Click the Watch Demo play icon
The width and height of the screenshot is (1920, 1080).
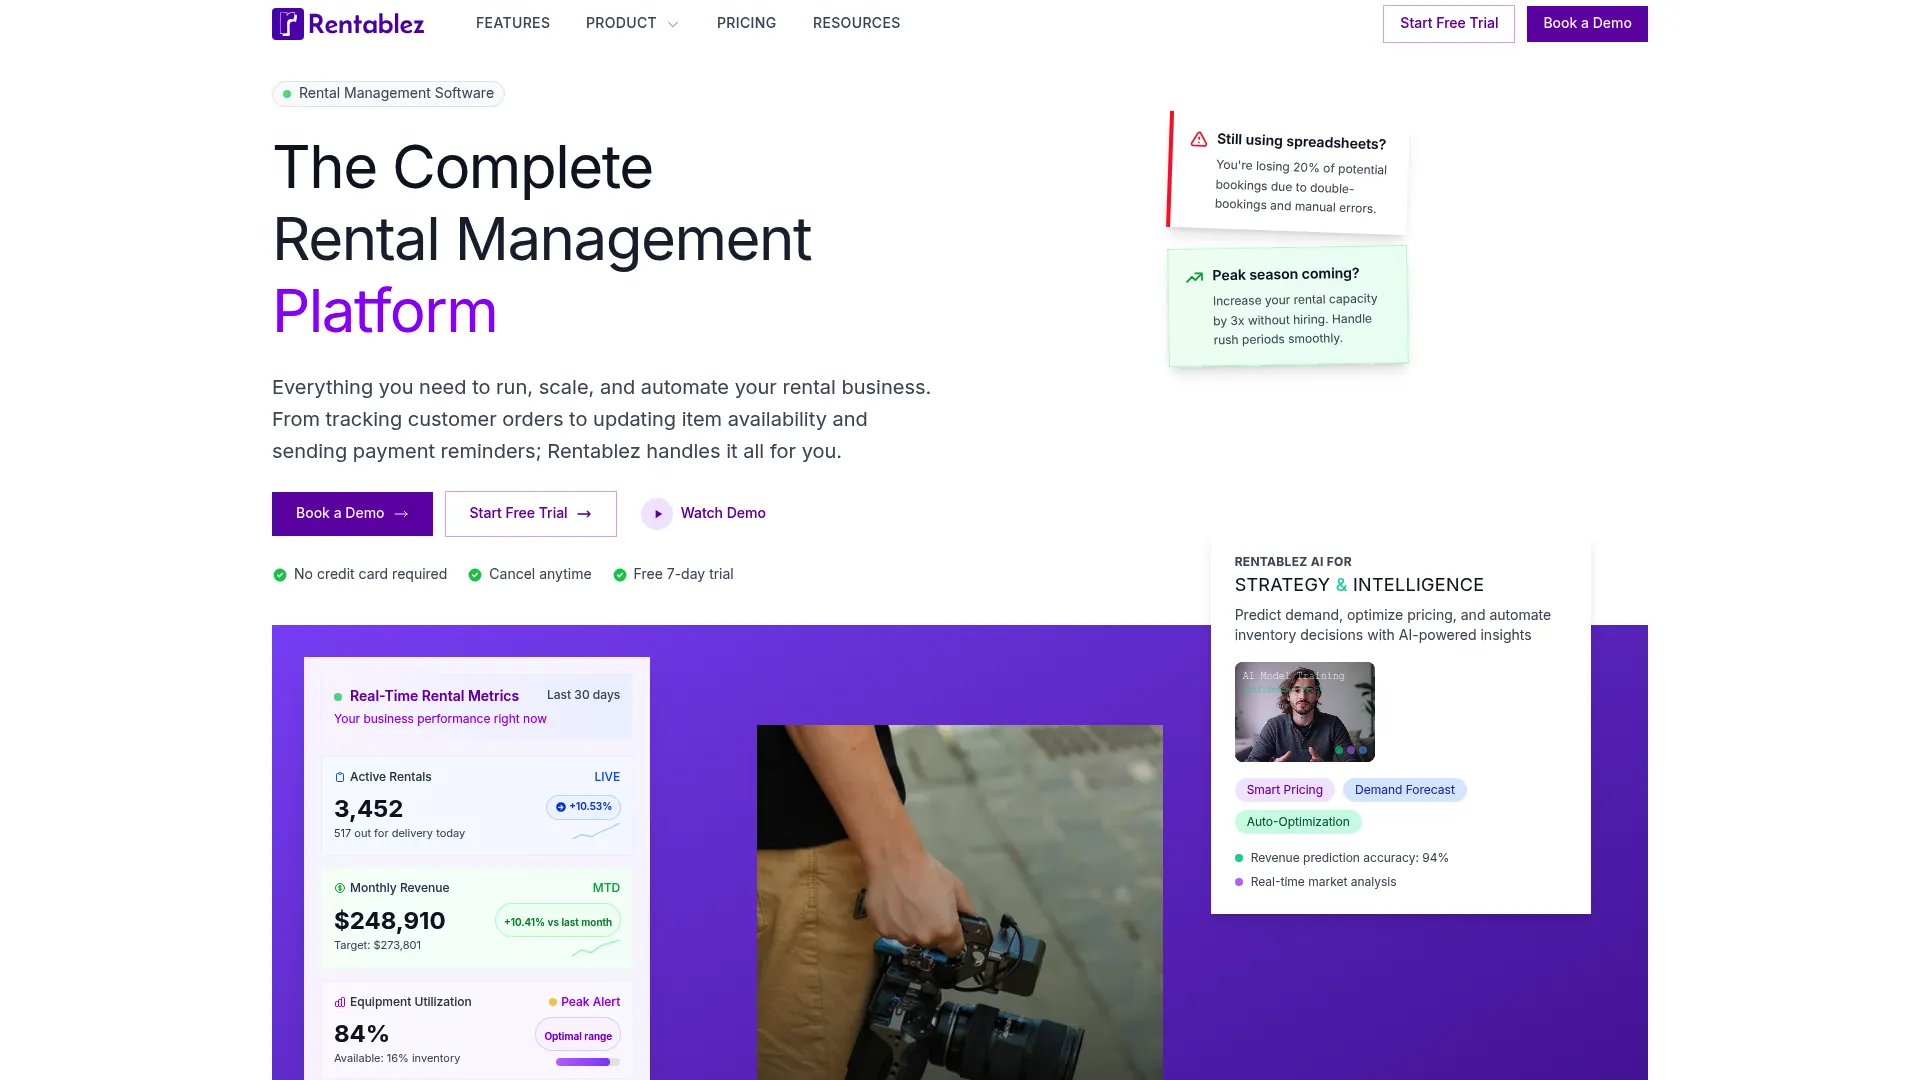click(x=657, y=514)
